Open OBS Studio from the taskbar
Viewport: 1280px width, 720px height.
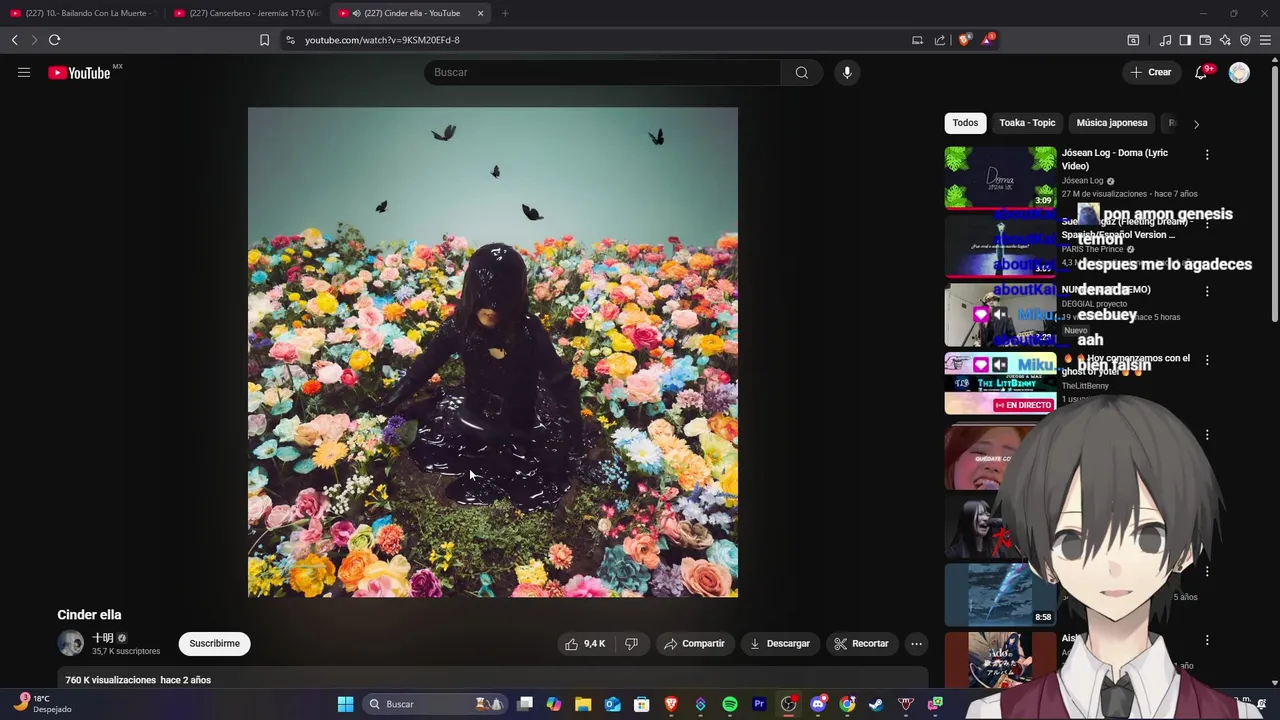788,704
